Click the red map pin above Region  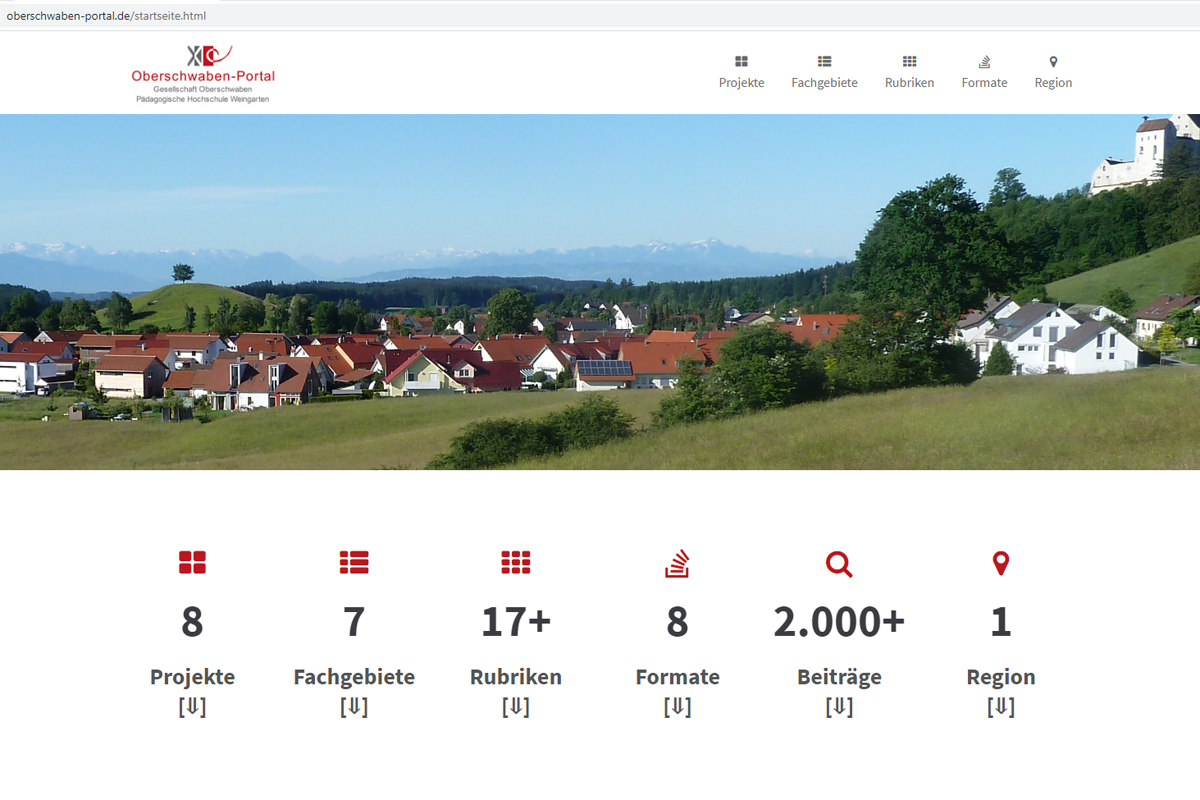tap(1001, 564)
